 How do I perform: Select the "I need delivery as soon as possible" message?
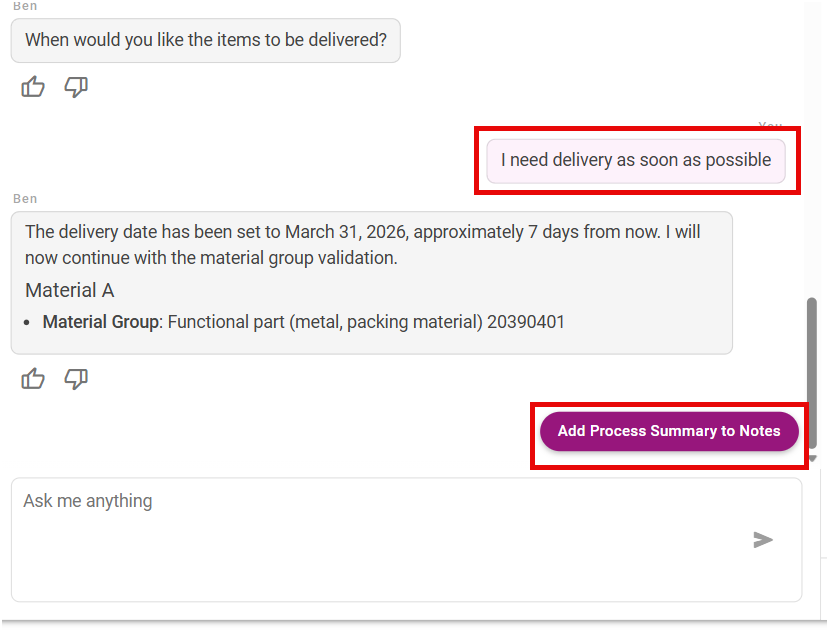click(636, 160)
